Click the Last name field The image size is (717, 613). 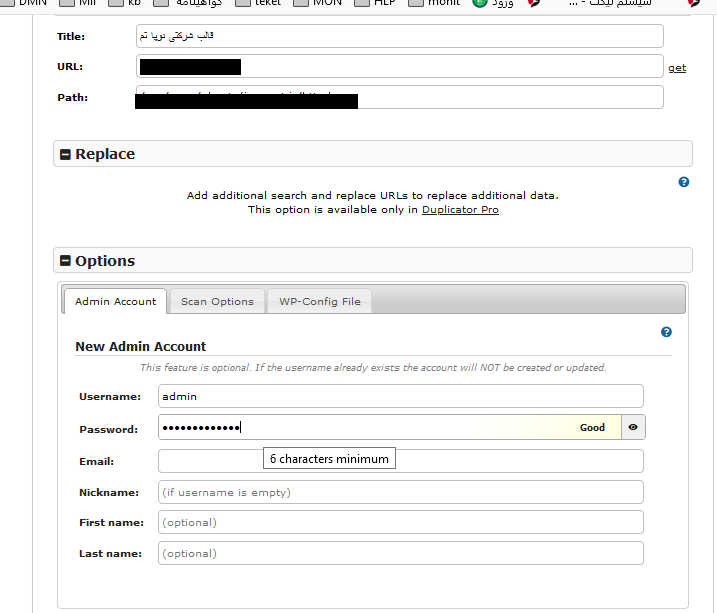pyautogui.click(x=400, y=553)
